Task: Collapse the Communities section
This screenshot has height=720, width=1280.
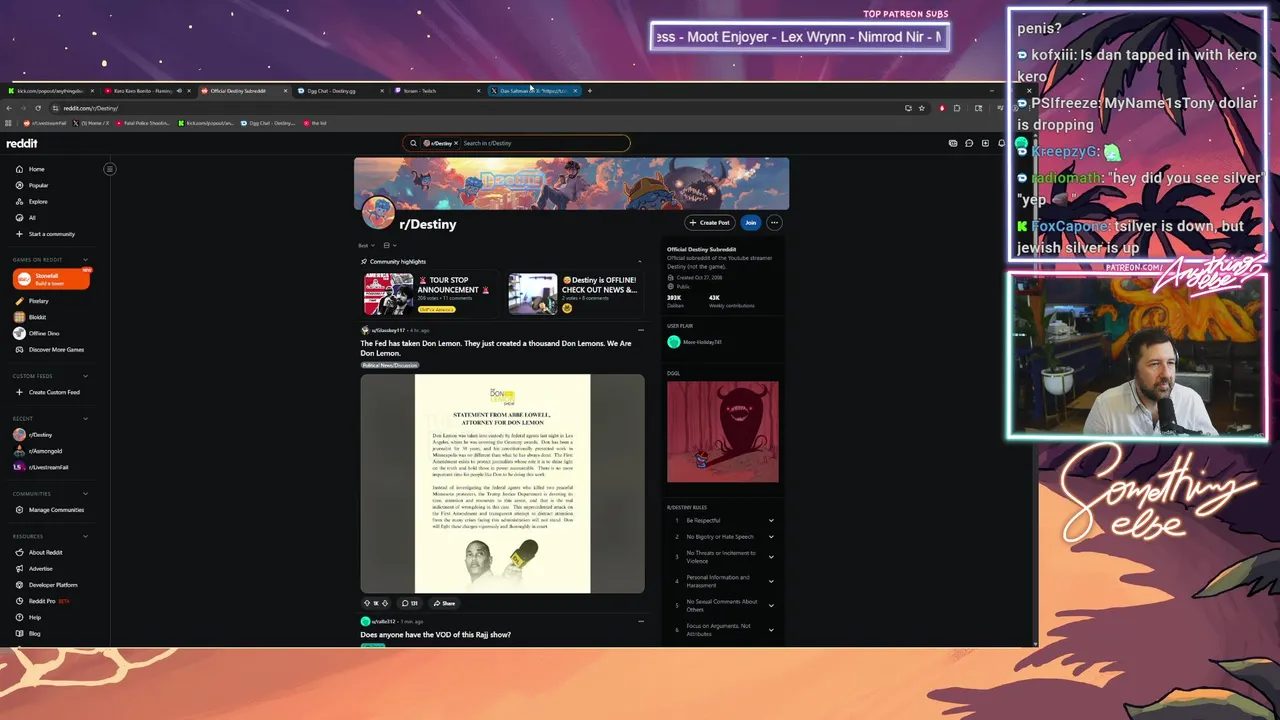Action: [85, 493]
